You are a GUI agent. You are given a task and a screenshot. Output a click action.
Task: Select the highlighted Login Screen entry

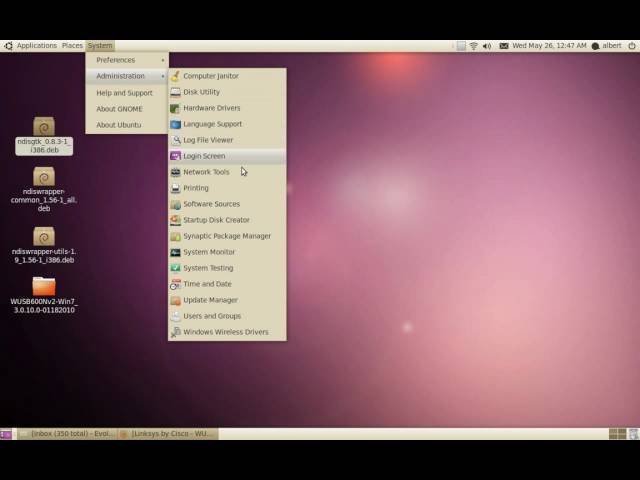227,156
